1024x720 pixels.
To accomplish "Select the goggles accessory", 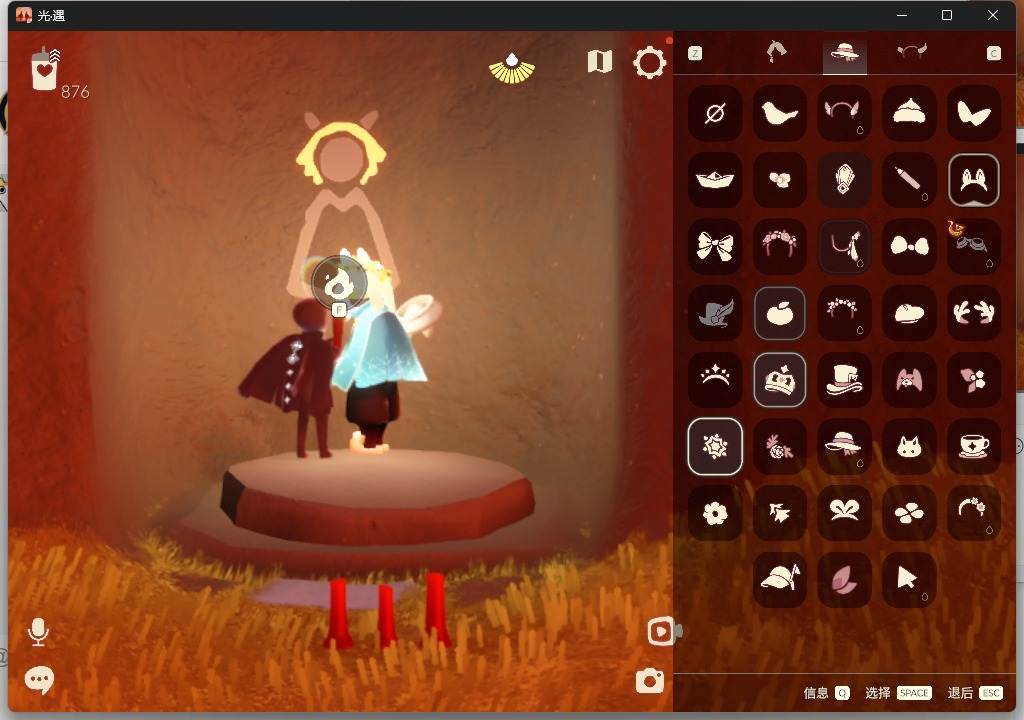I will pos(974,247).
